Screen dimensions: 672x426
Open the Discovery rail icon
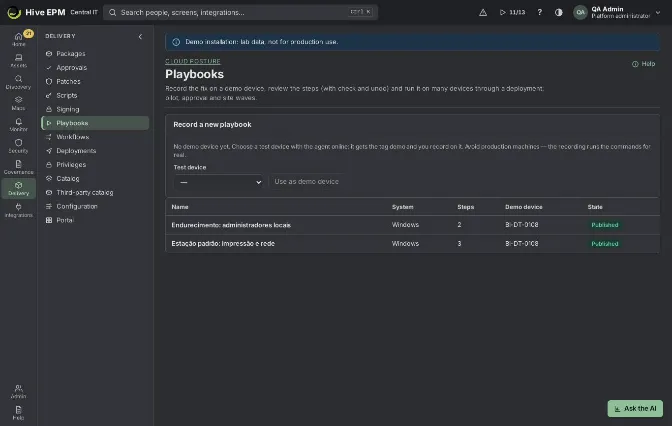[x=18, y=82]
